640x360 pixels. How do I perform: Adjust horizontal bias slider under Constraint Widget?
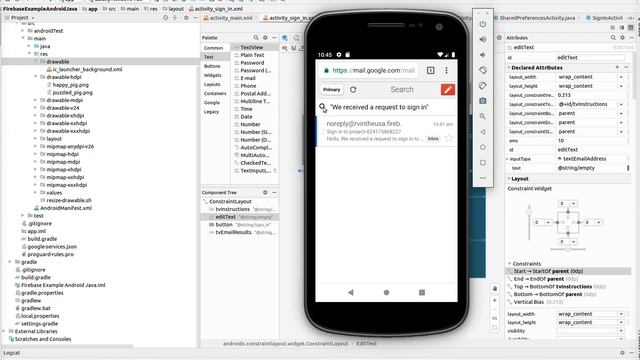(x=568, y=249)
